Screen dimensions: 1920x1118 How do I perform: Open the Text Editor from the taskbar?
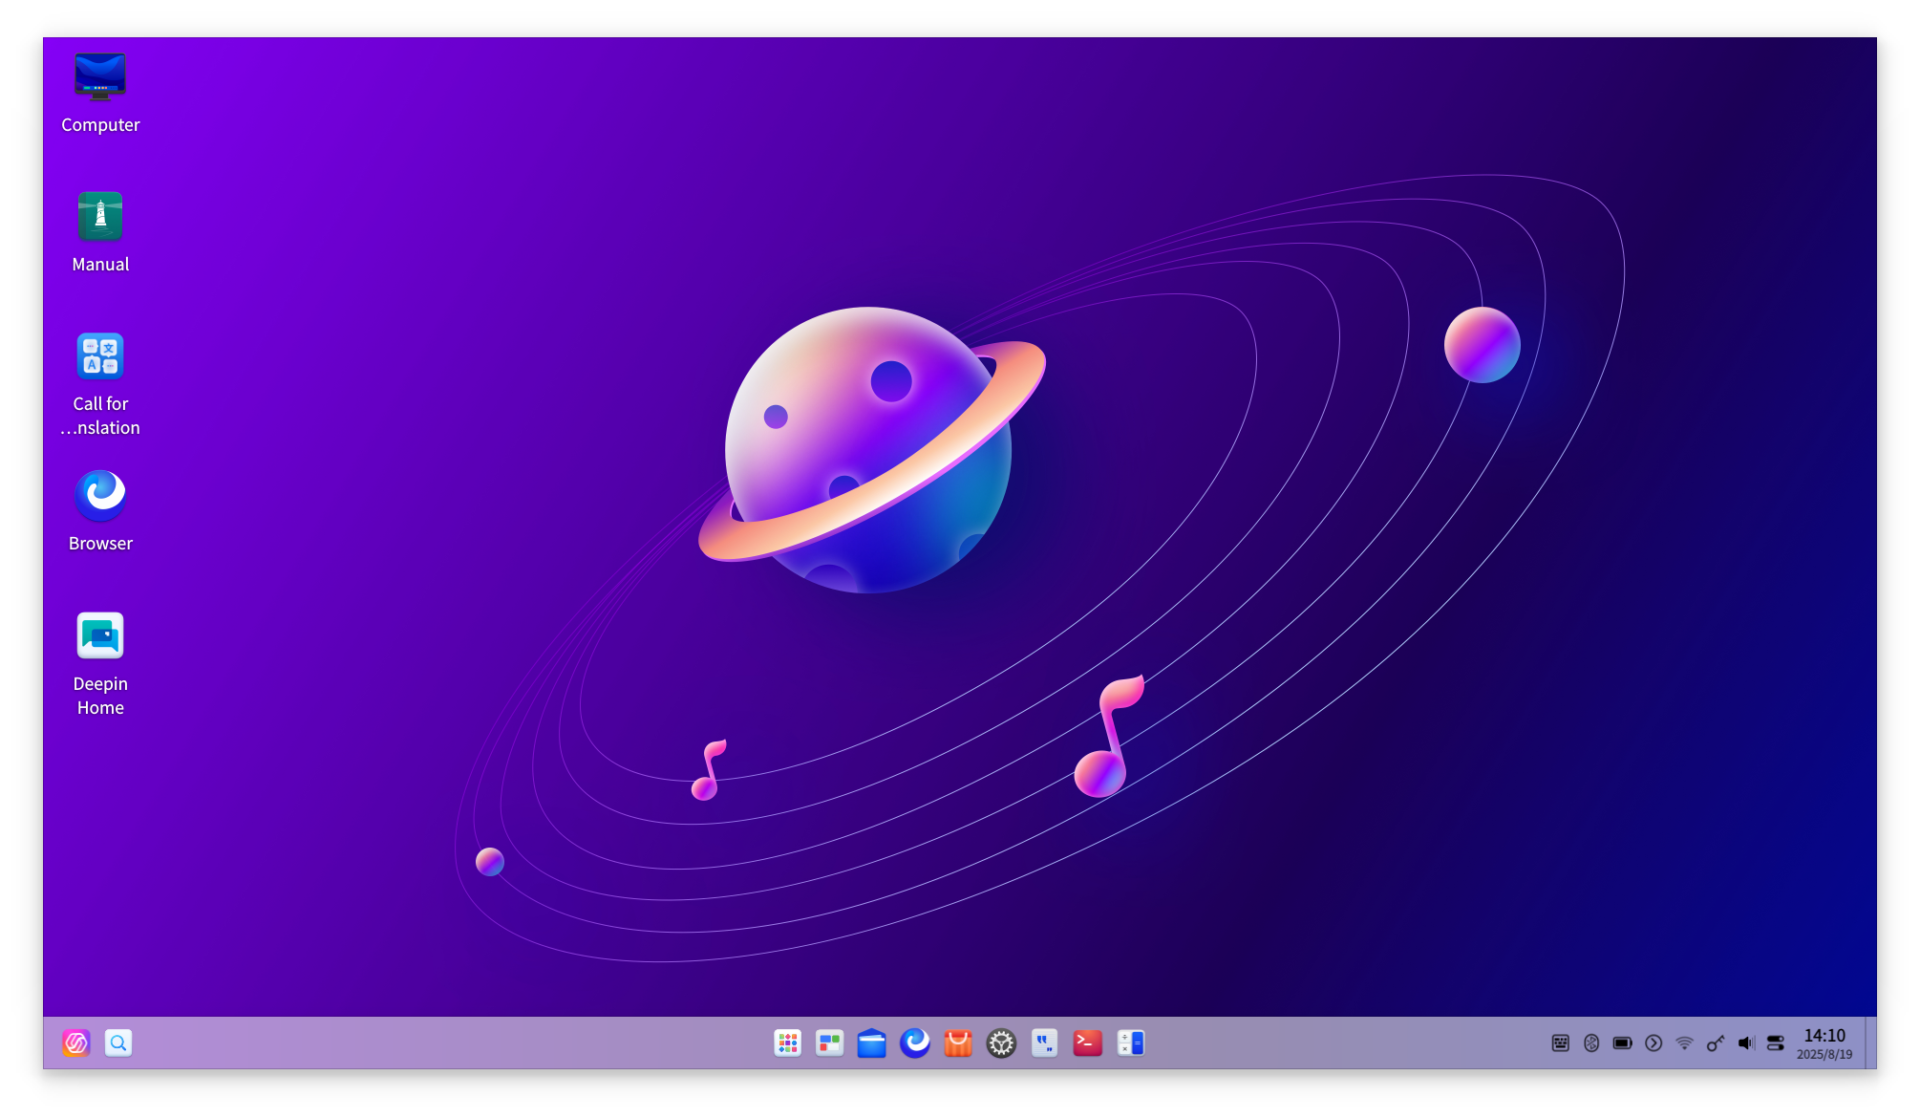[1045, 1042]
